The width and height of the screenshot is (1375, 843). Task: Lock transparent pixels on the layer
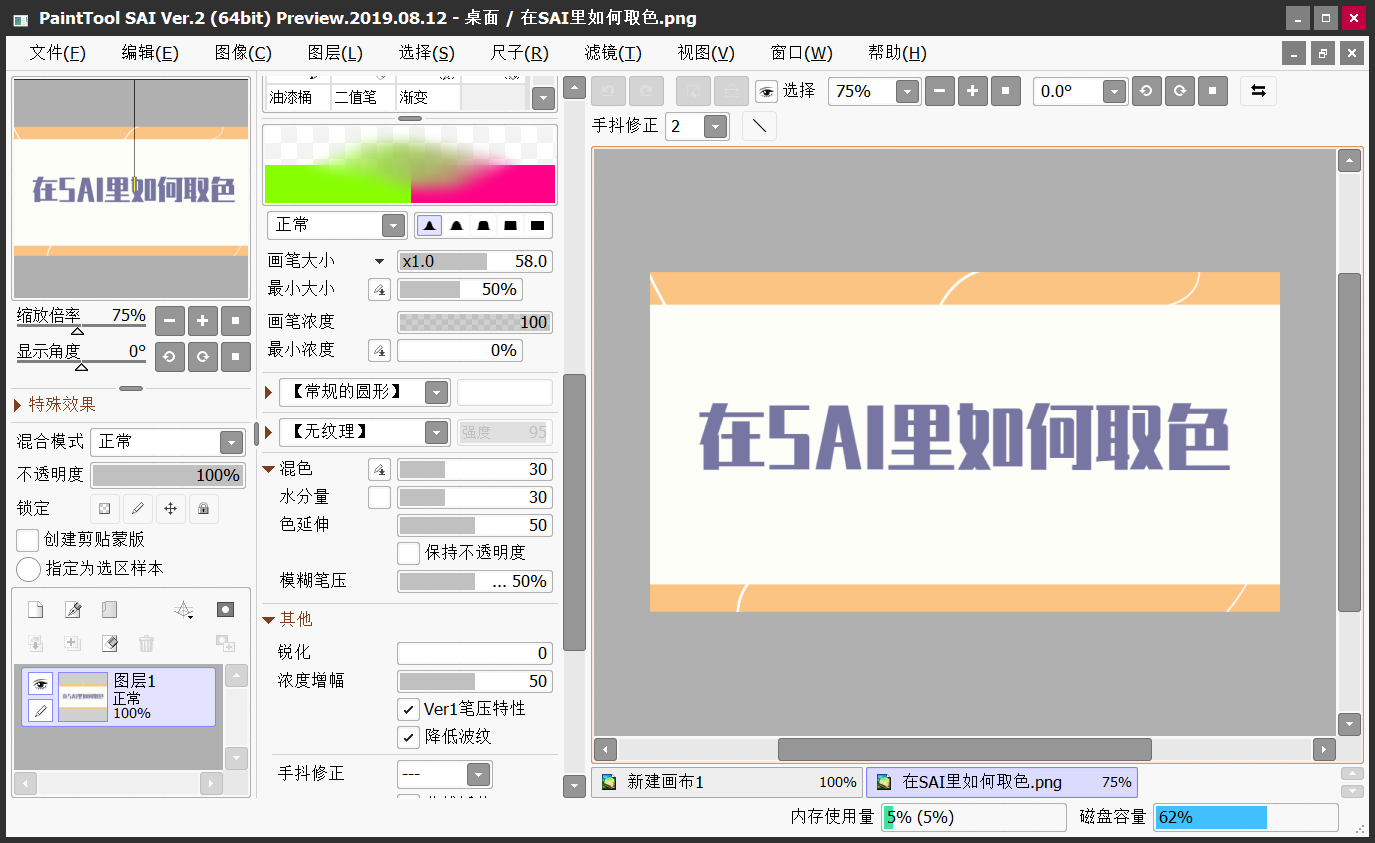[104, 508]
